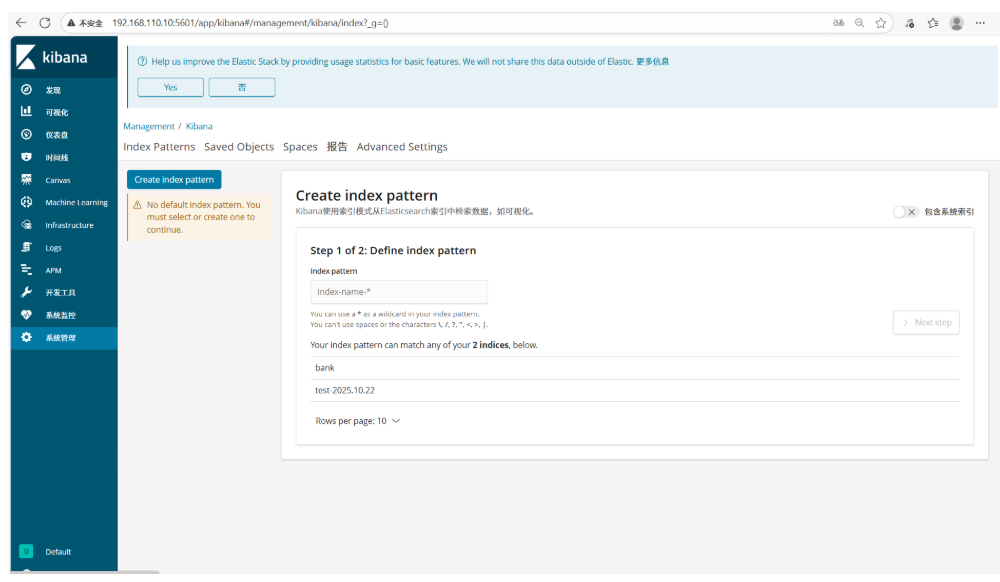Click the Next step button

[926, 323]
